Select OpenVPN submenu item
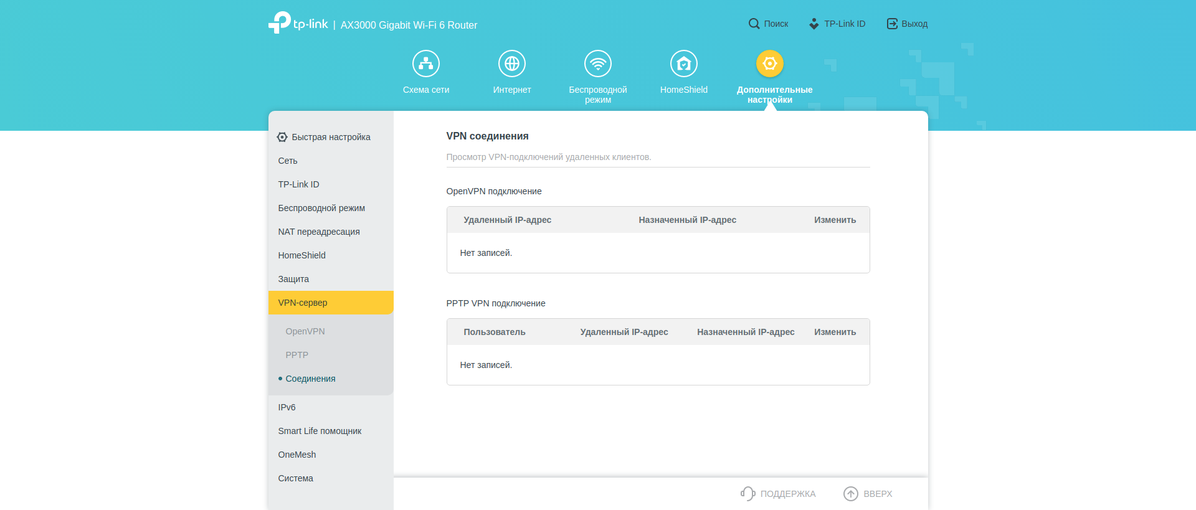This screenshot has height=510, width=1196. pyautogui.click(x=305, y=331)
